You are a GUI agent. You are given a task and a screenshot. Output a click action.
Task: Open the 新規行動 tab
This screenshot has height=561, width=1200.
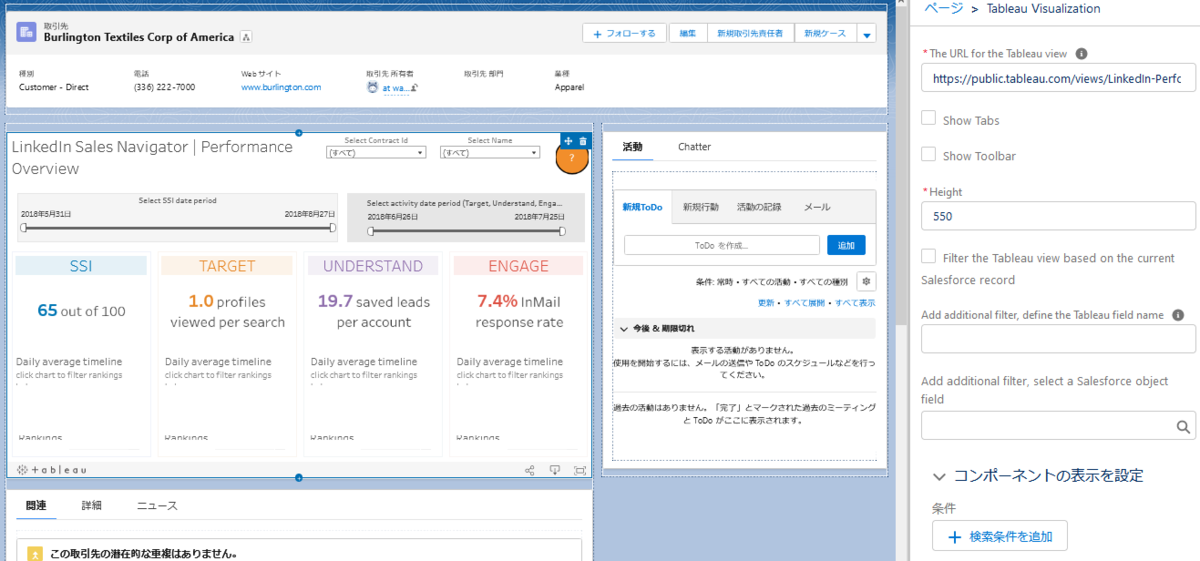coord(701,207)
